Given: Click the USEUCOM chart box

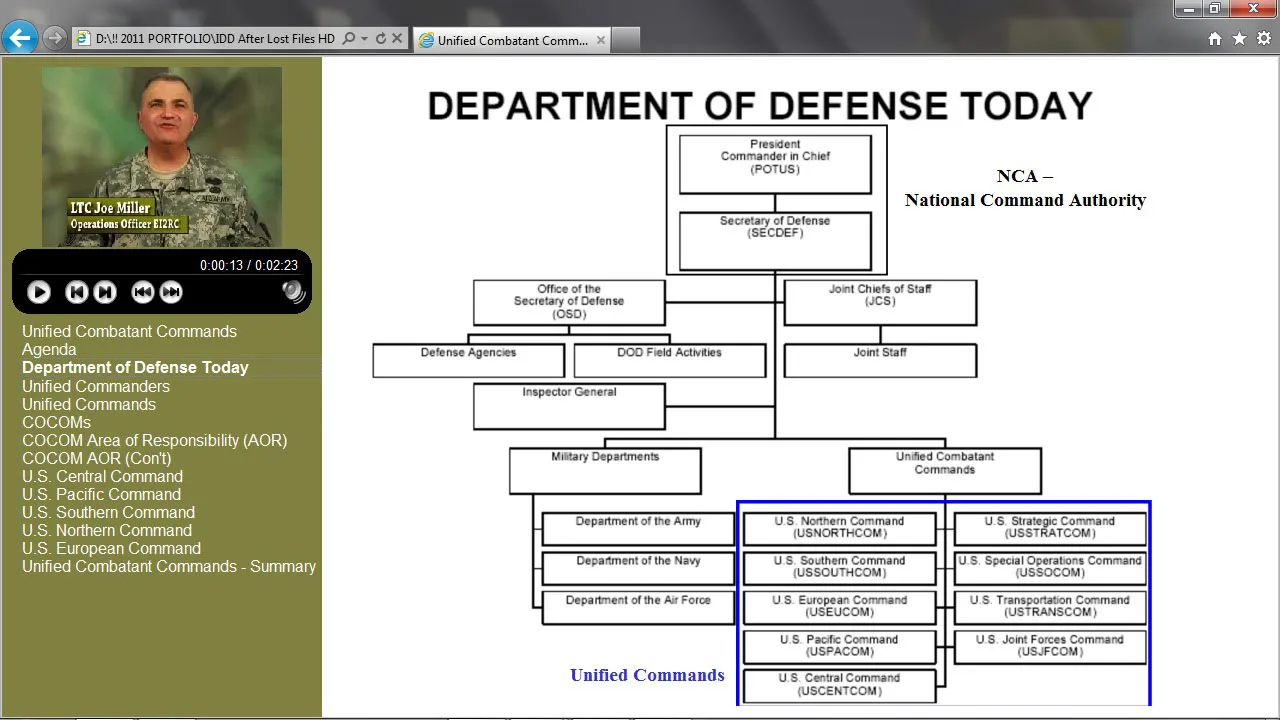Looking at the screenshot, I should click(x=839, y=608).
